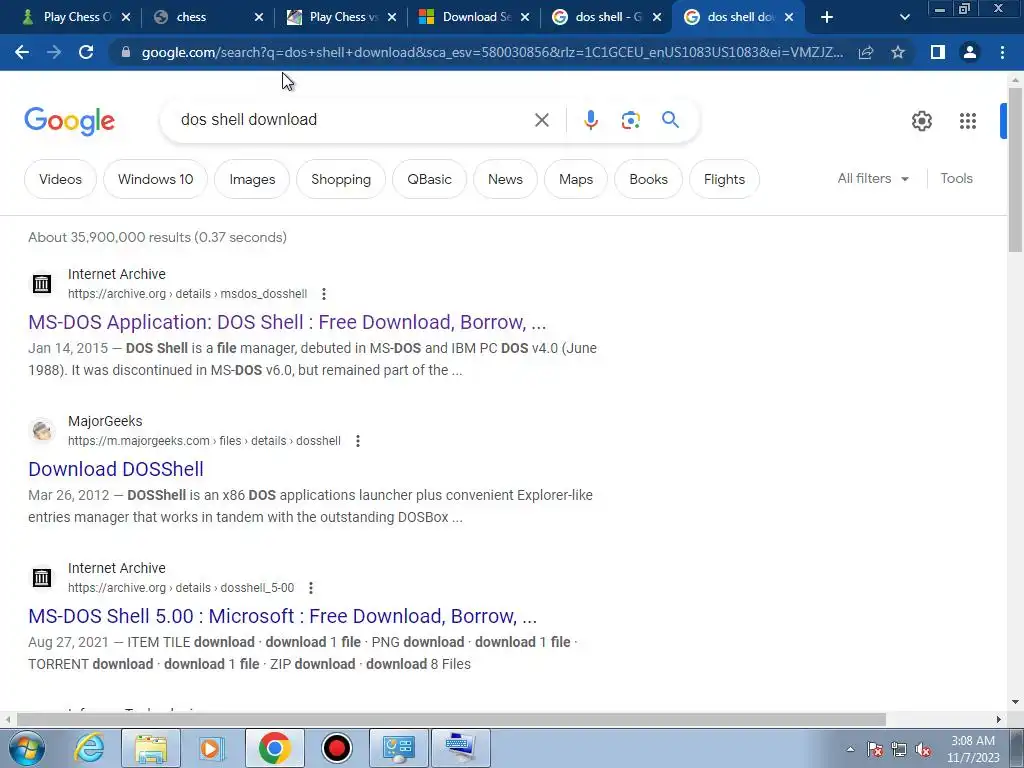This screenshot has width=1024, height=768.
Task: Open Google quick settings gear
Action: click(x=921, y=121)
